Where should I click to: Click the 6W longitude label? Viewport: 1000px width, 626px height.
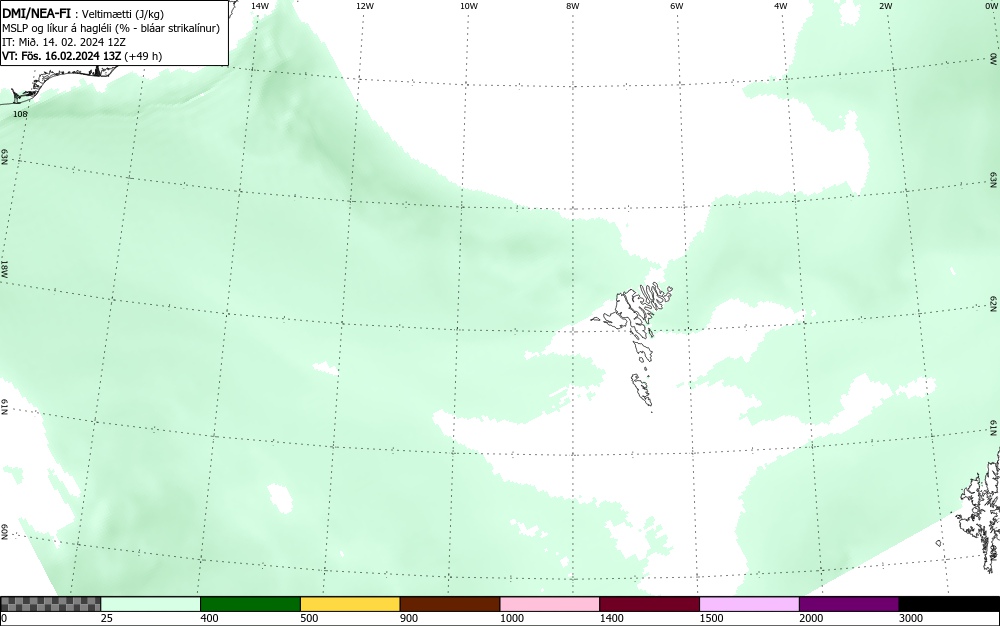pyautogui.click(x=677, y=6)
